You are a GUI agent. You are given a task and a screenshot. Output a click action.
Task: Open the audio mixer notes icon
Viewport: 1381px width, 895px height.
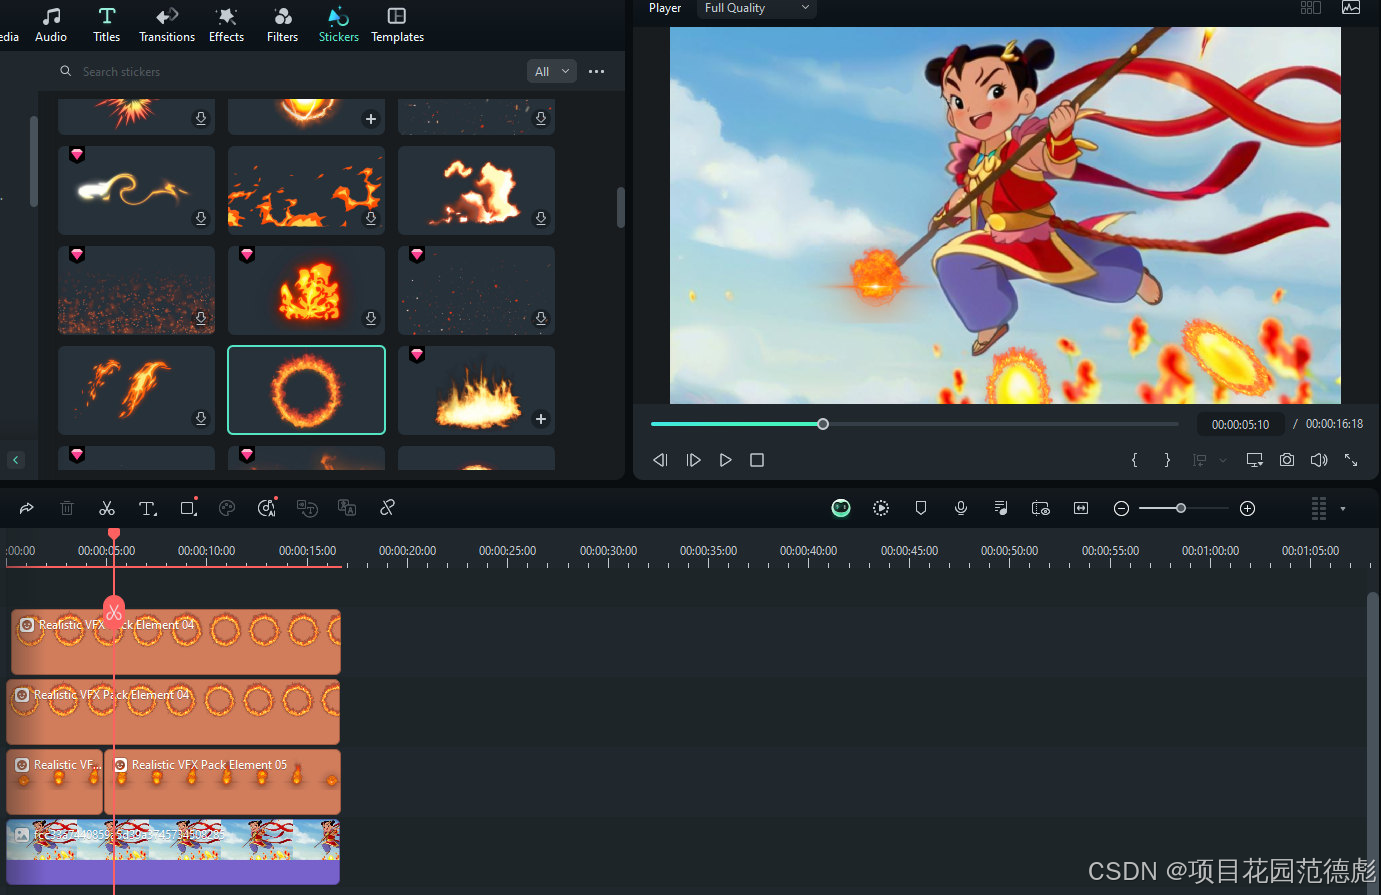[1001, 508]
